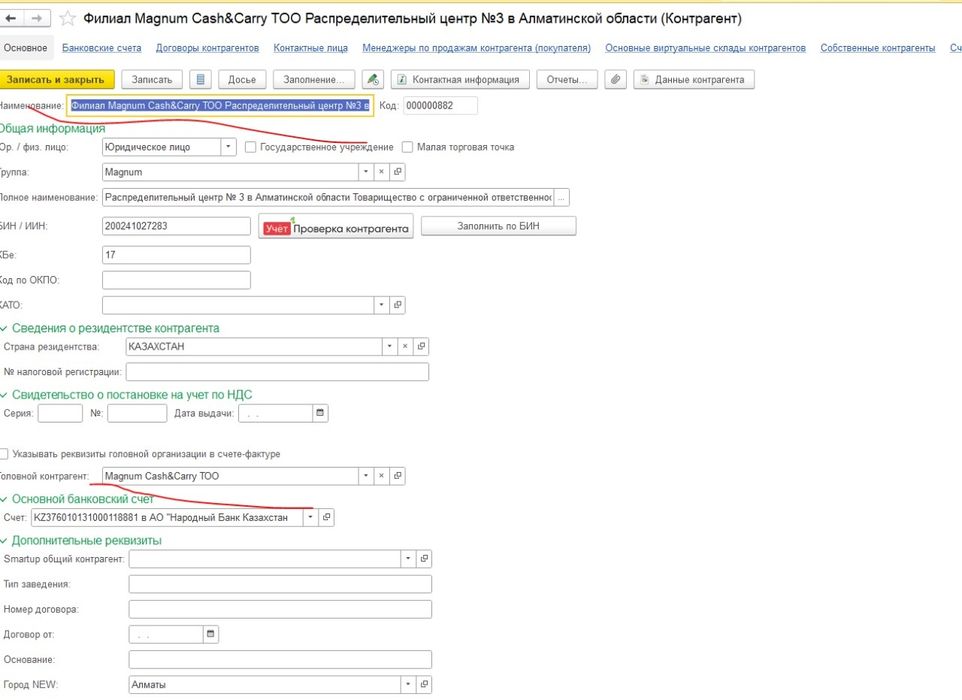
Task: Click Проверка контрагента button
Action: (x=336, y=226)
